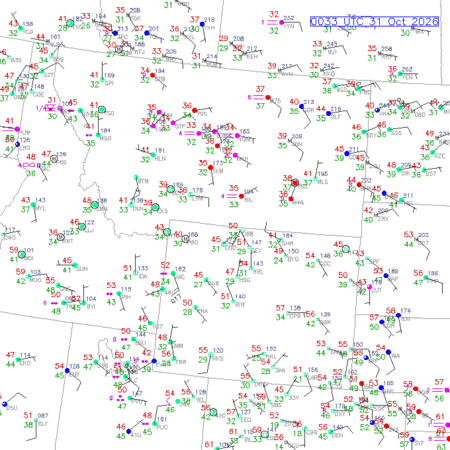Select the HZE station label
Image resolution: width=450 pixels, height=450 pixels.
[440, 156]
